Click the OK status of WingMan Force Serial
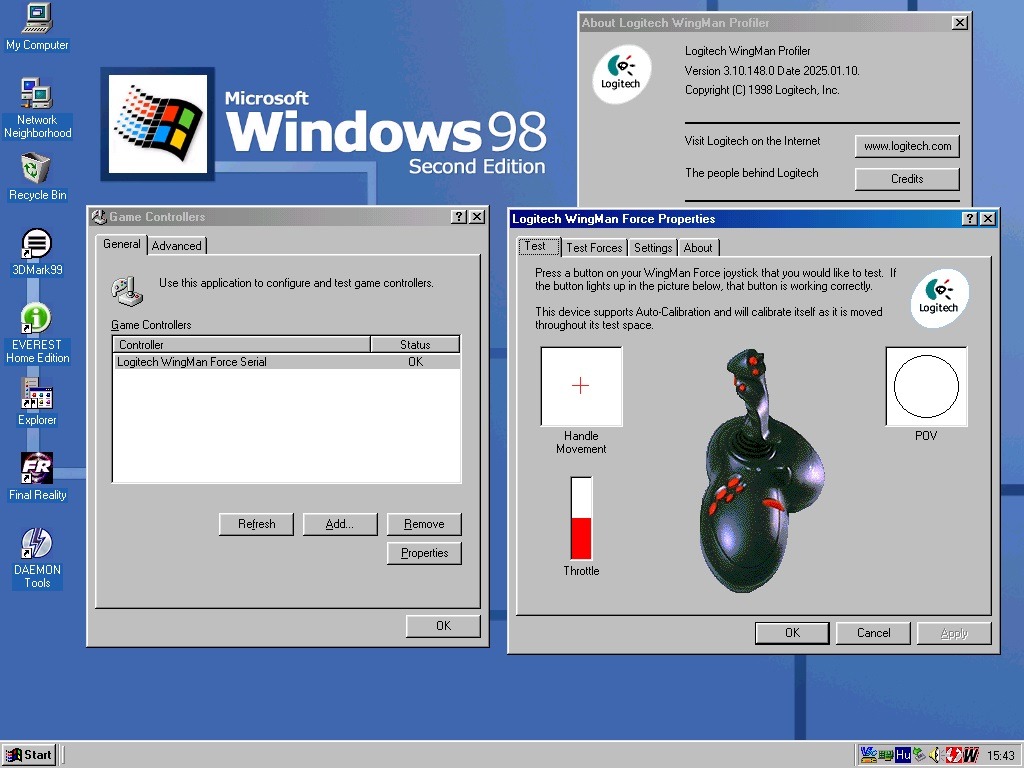This screenshot has height=768, width=1024. [x=415, y=362]
